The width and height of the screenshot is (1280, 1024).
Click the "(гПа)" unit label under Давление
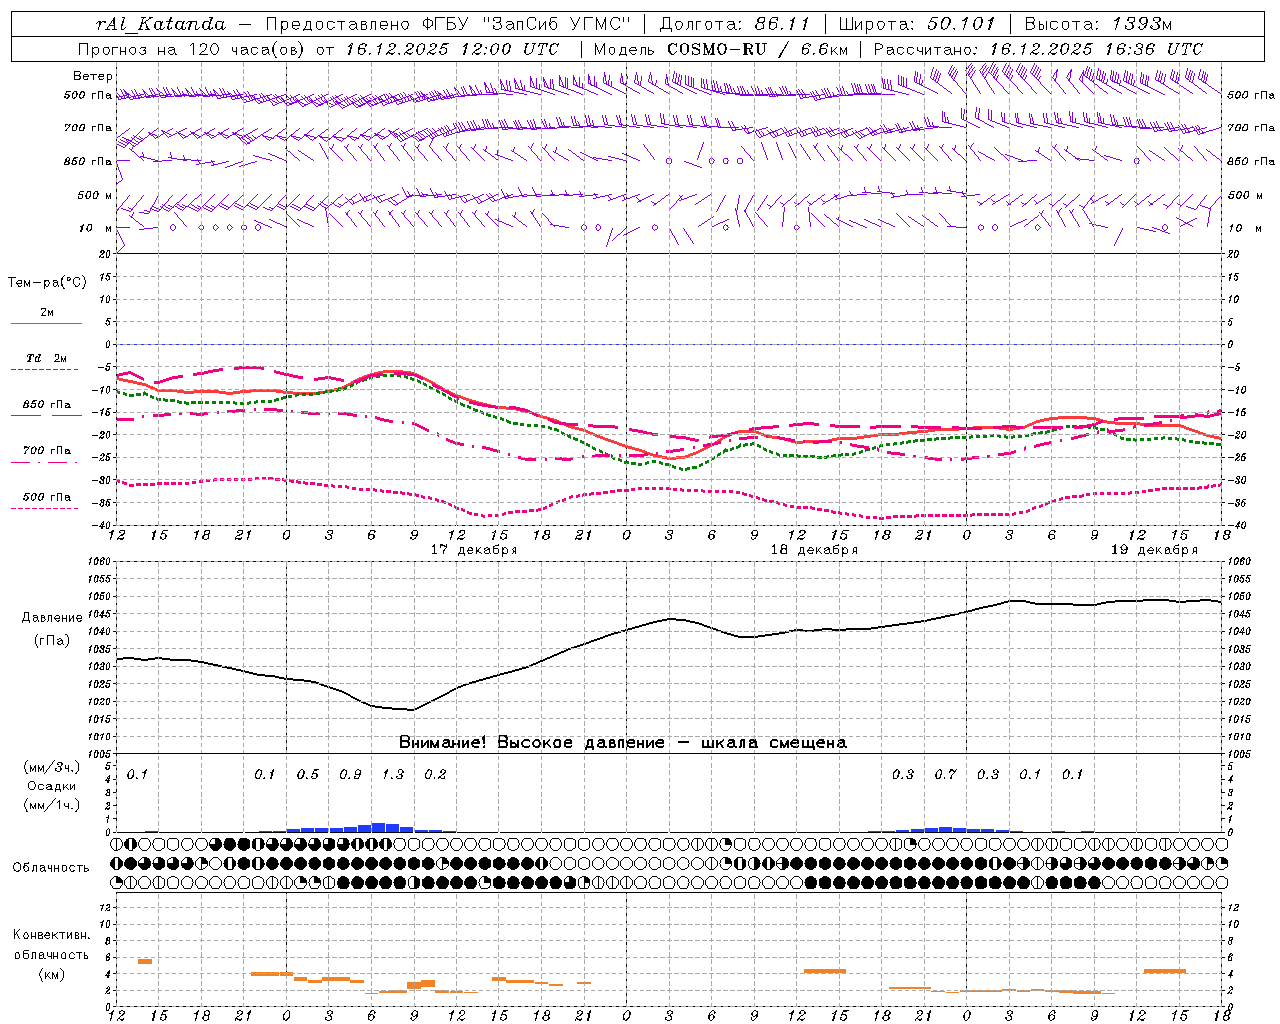pos(51,641)
